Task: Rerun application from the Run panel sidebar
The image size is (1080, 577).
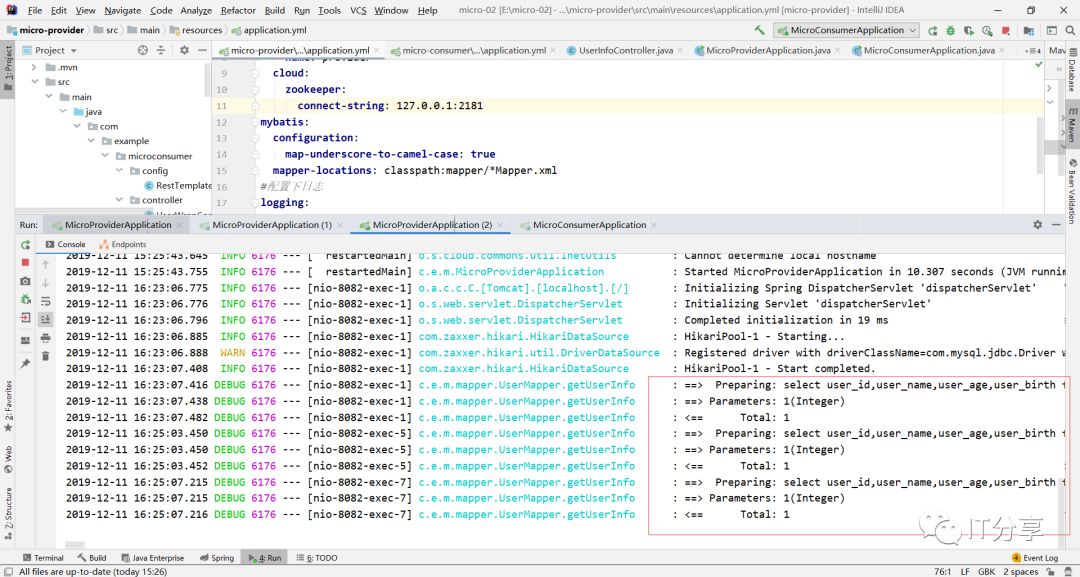Action: pos(25,244)
